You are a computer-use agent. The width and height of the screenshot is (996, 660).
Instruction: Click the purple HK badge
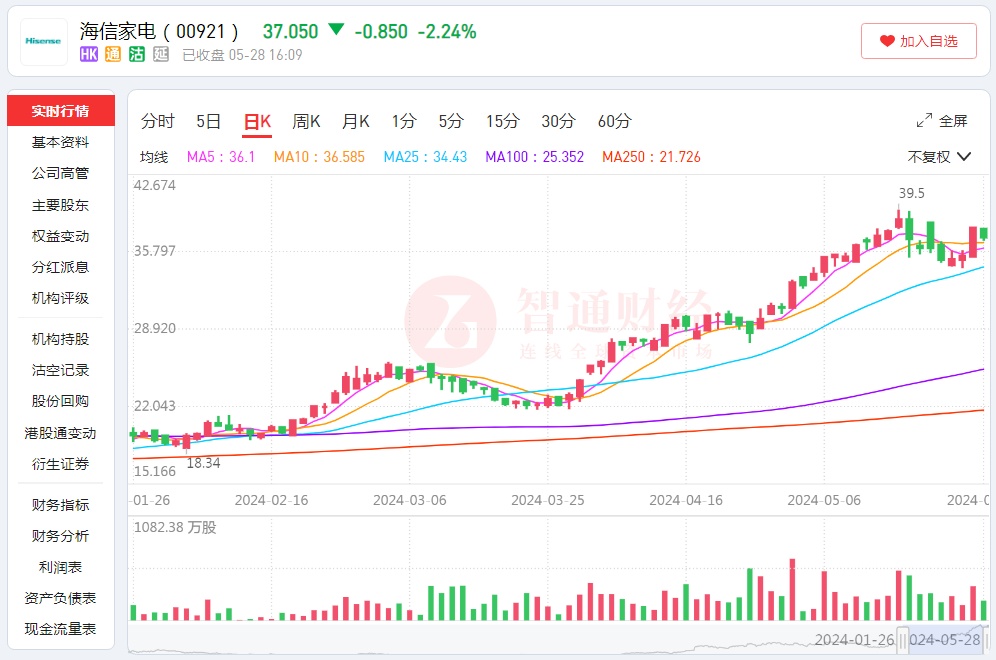(89, 55)
